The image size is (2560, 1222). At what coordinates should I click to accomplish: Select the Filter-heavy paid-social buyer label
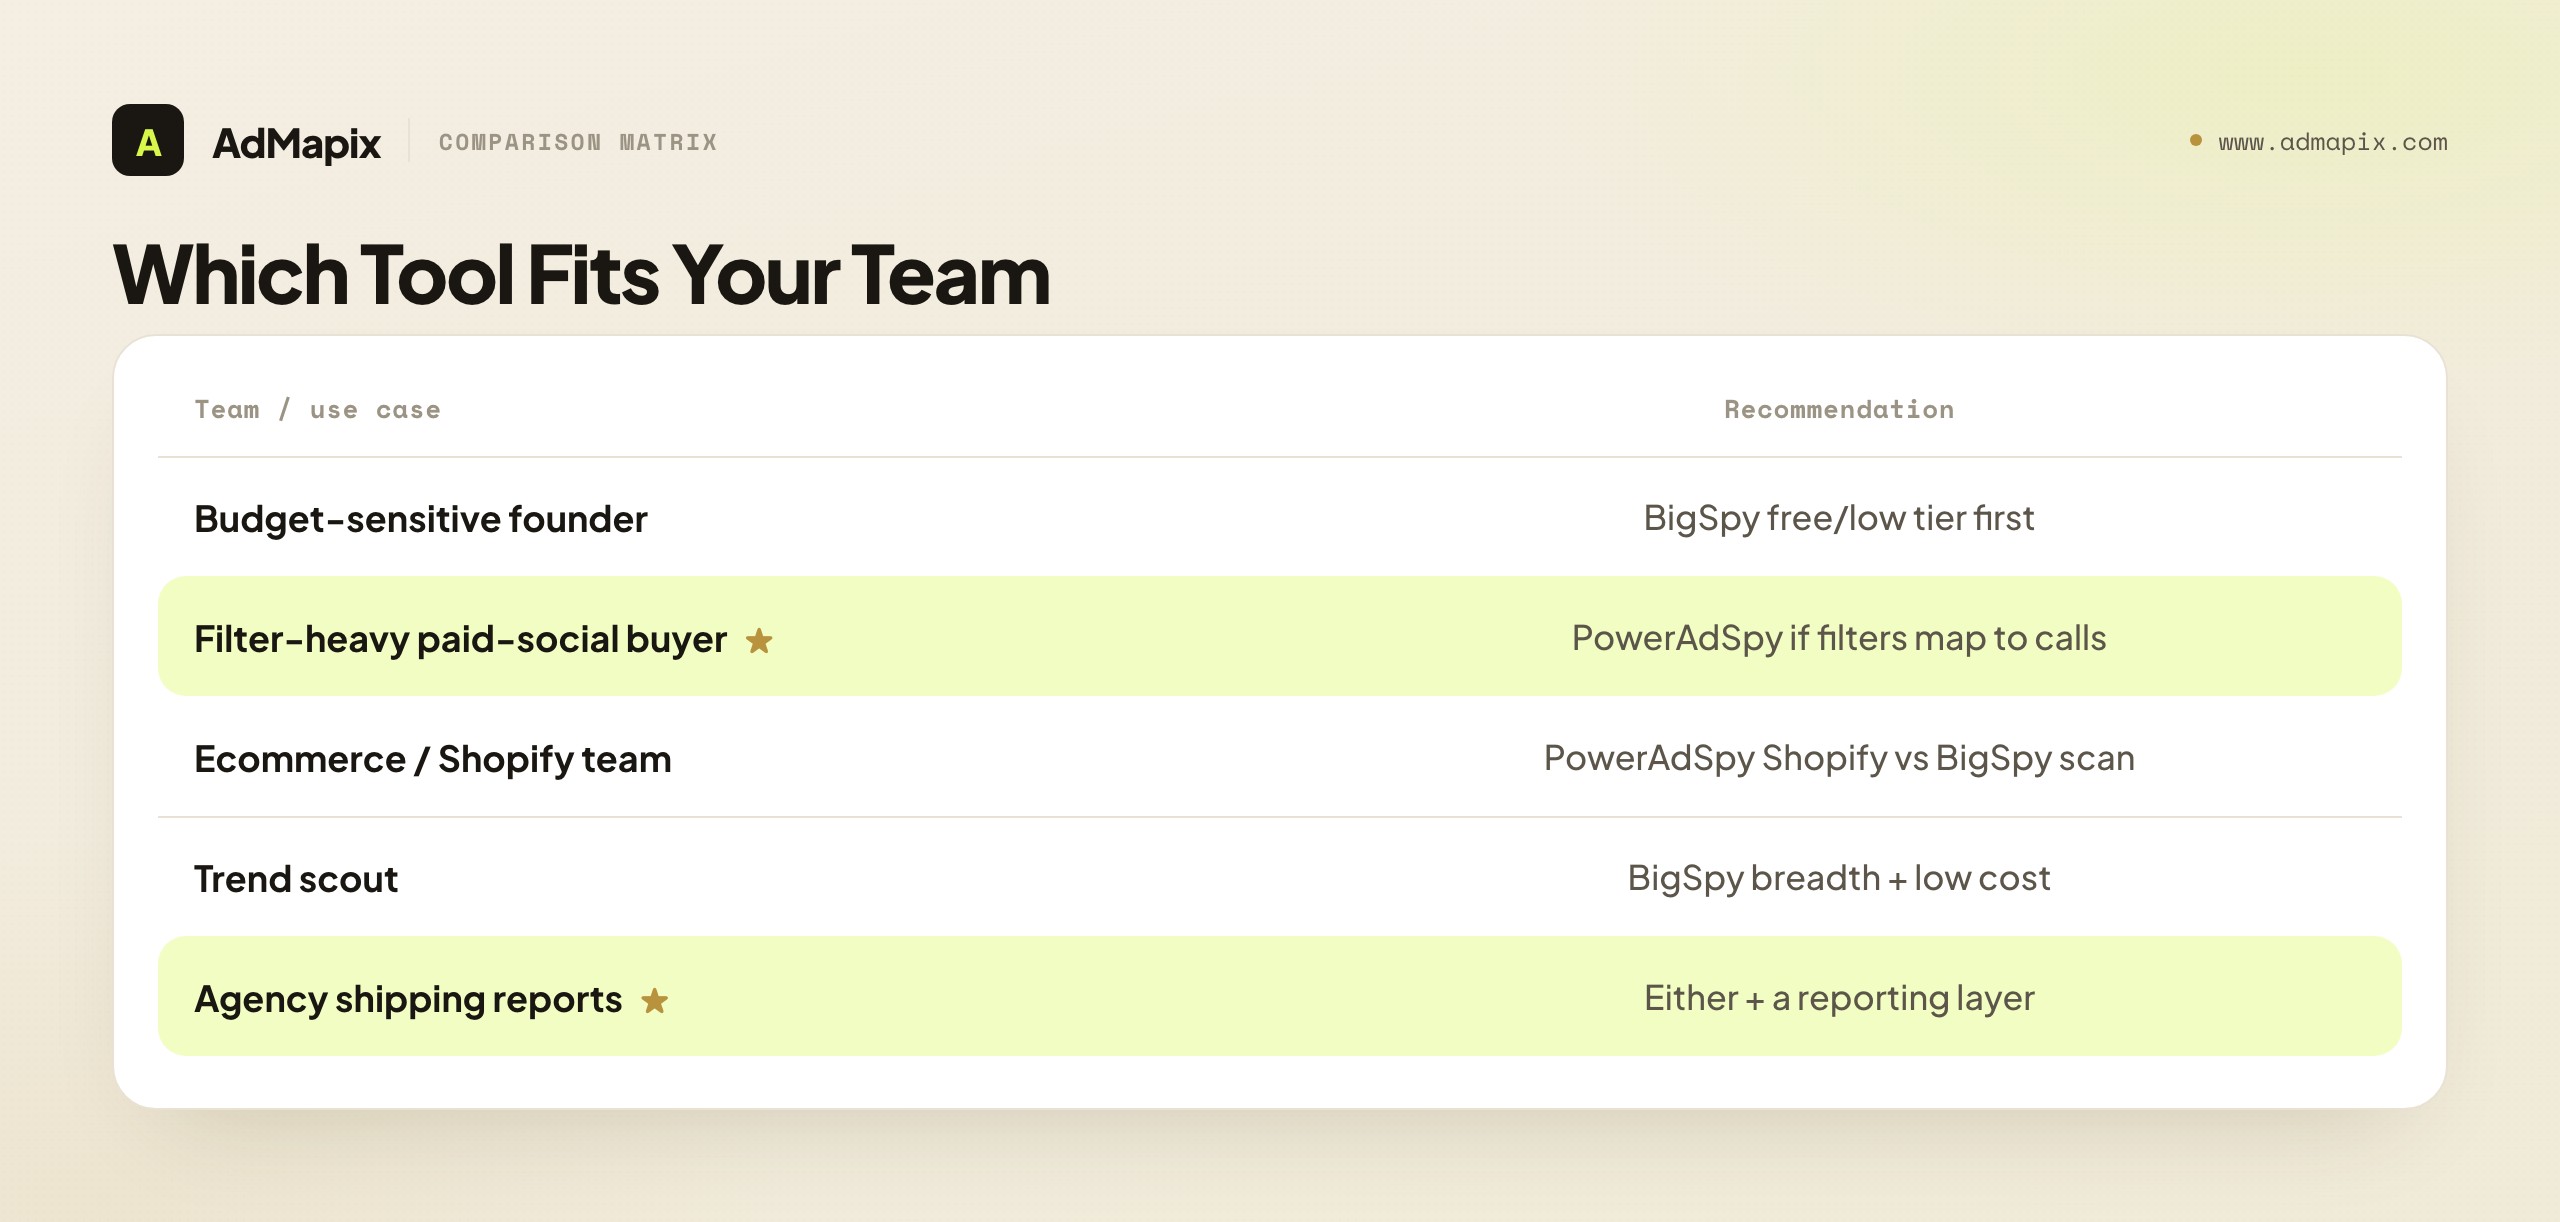tap(461, 639)
